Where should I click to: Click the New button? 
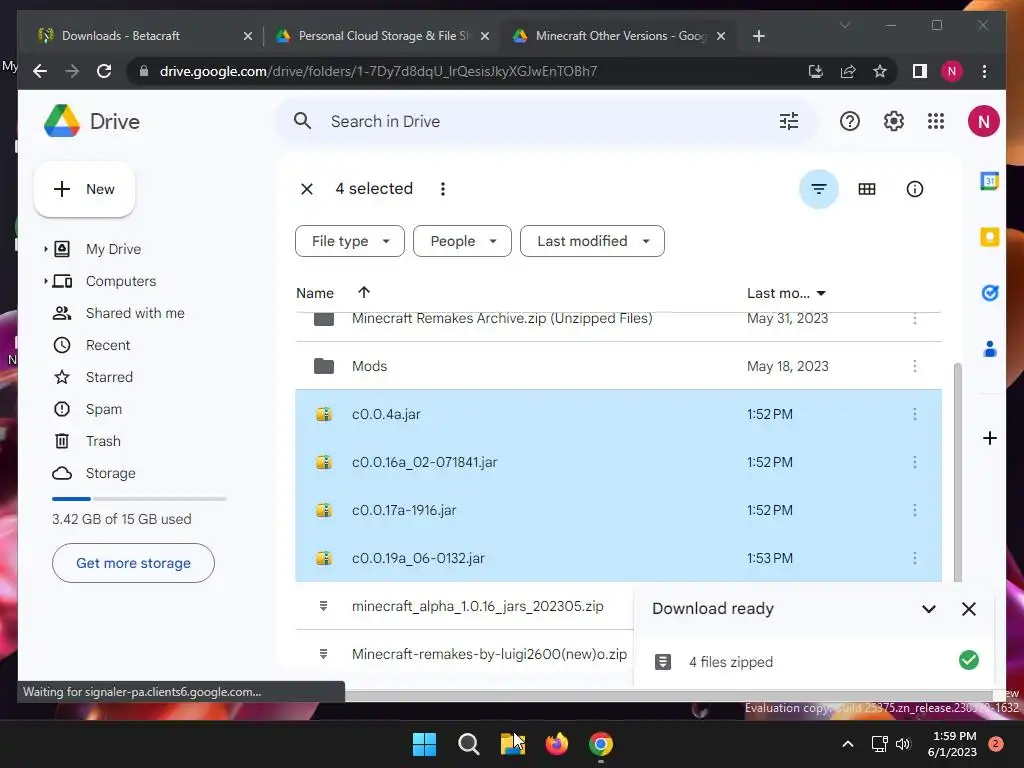[x=84, y=189]
